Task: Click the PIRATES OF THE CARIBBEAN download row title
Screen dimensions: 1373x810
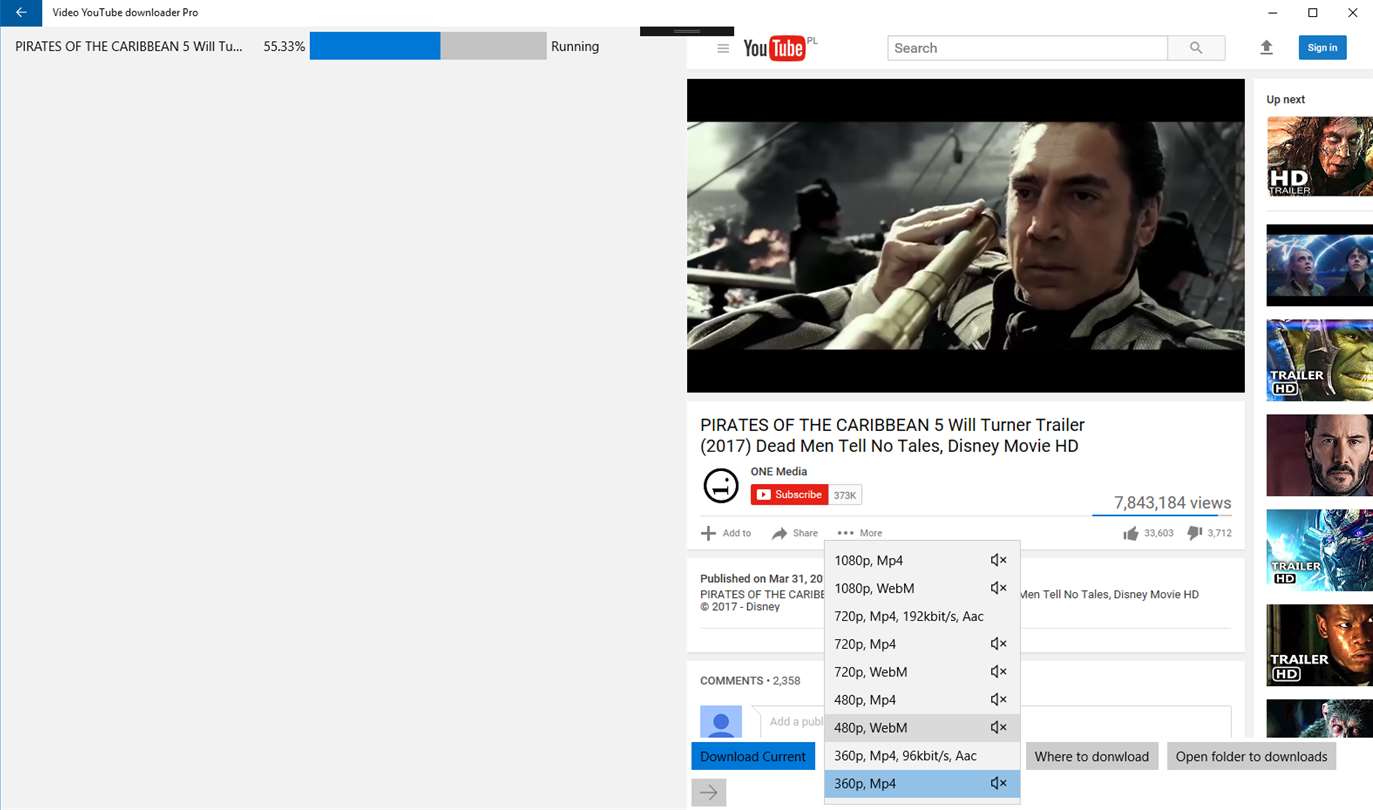Action: (x=129, y=46)
